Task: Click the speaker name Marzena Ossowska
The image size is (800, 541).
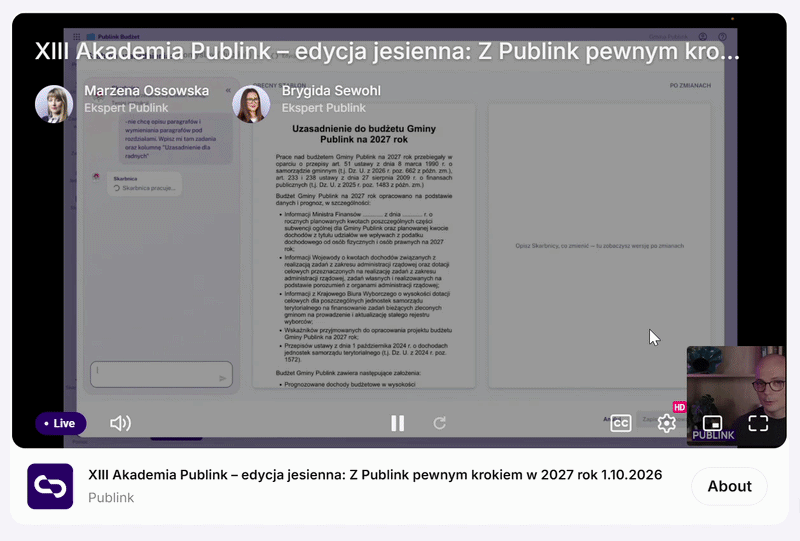Action: [146, 91]
